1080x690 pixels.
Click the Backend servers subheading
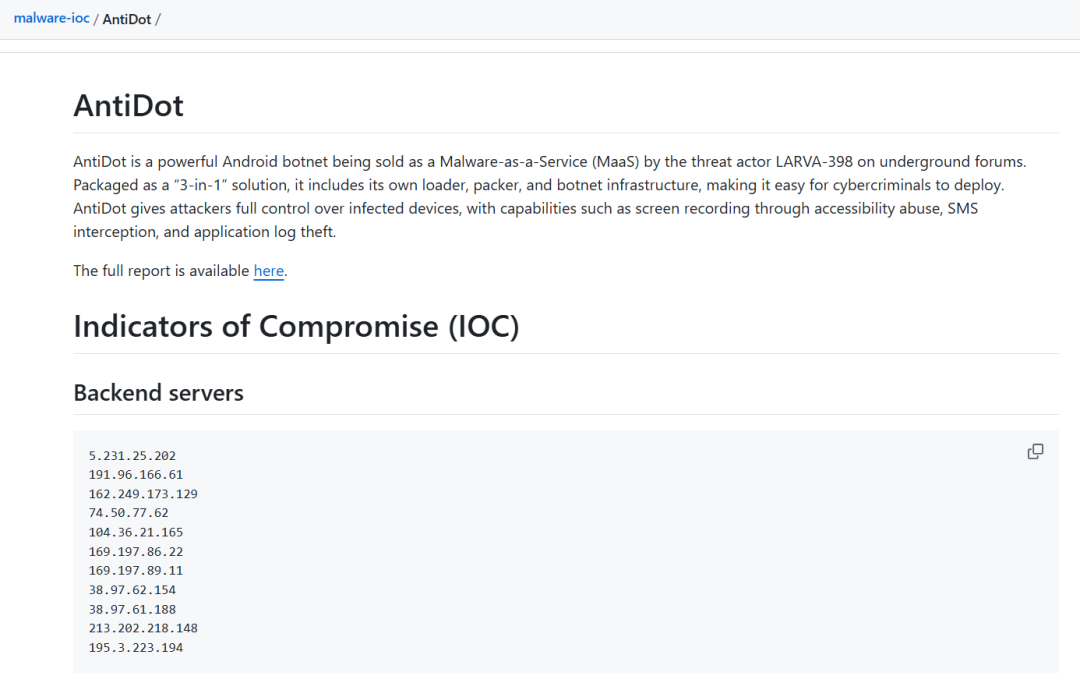pos(158,393)
